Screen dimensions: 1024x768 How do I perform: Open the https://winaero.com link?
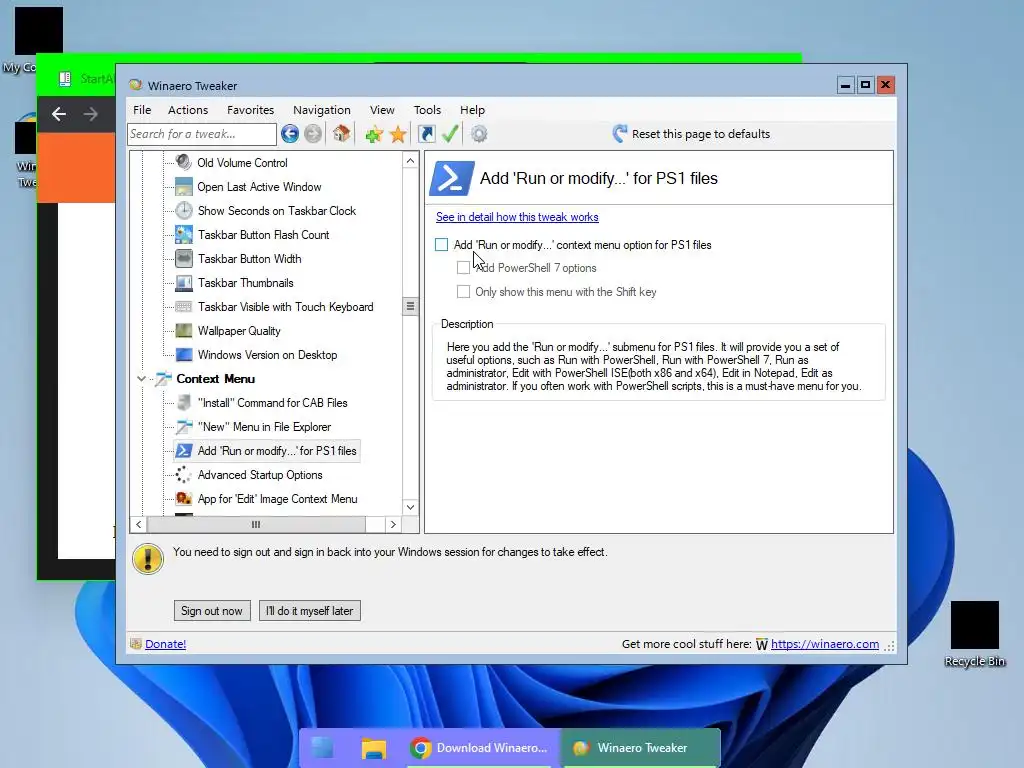point(825,644)
